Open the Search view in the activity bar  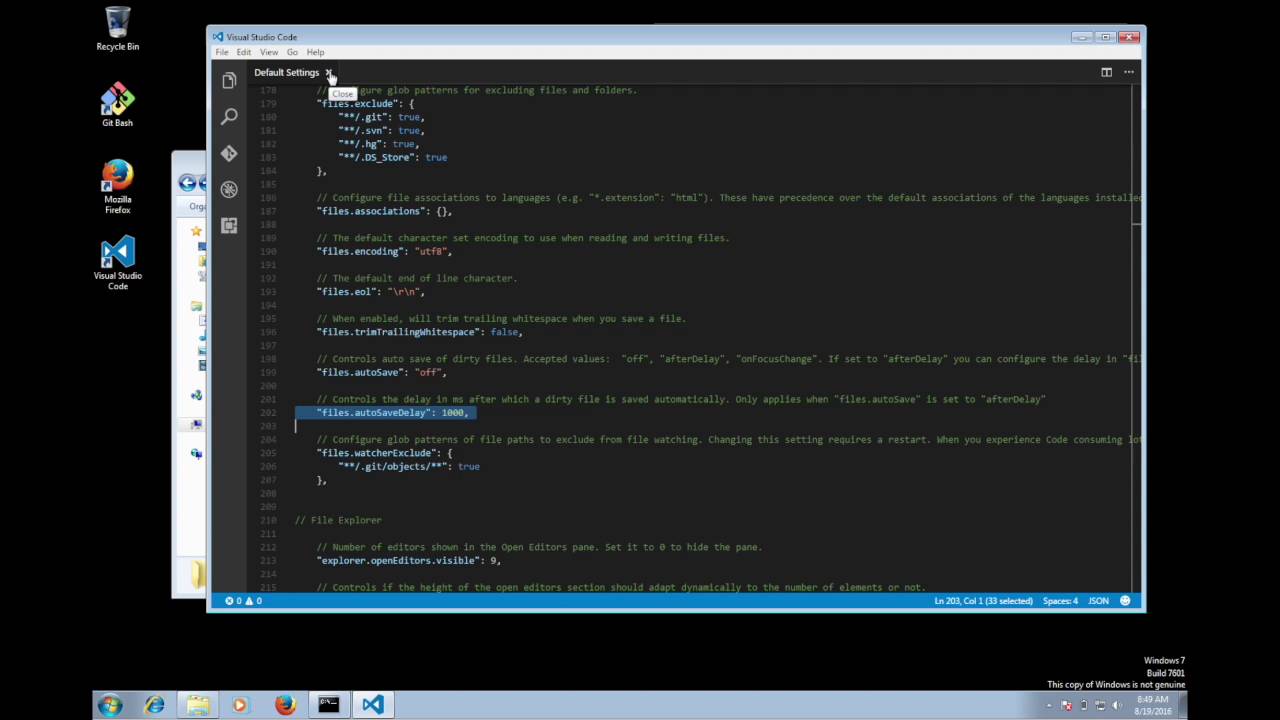(229, 117)
